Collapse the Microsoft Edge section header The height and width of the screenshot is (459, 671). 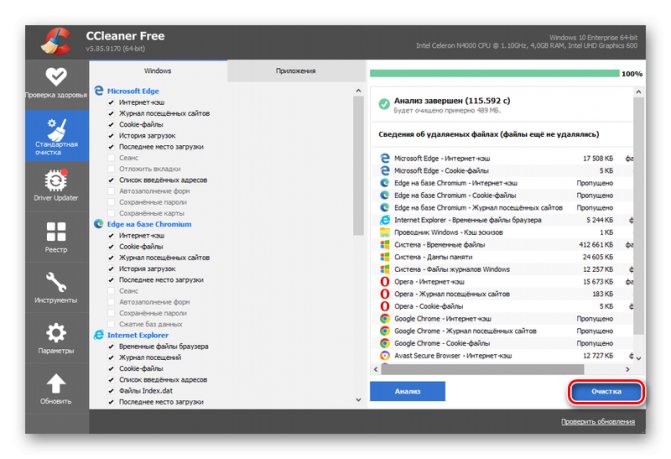tap(133, 91)
